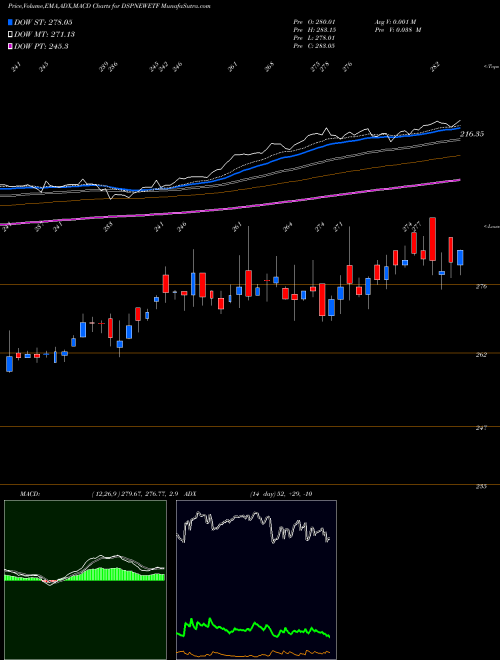Click the MACD indicator label
Screen dimensions: 500x660
pyautogui.click(x=29, y=494)
